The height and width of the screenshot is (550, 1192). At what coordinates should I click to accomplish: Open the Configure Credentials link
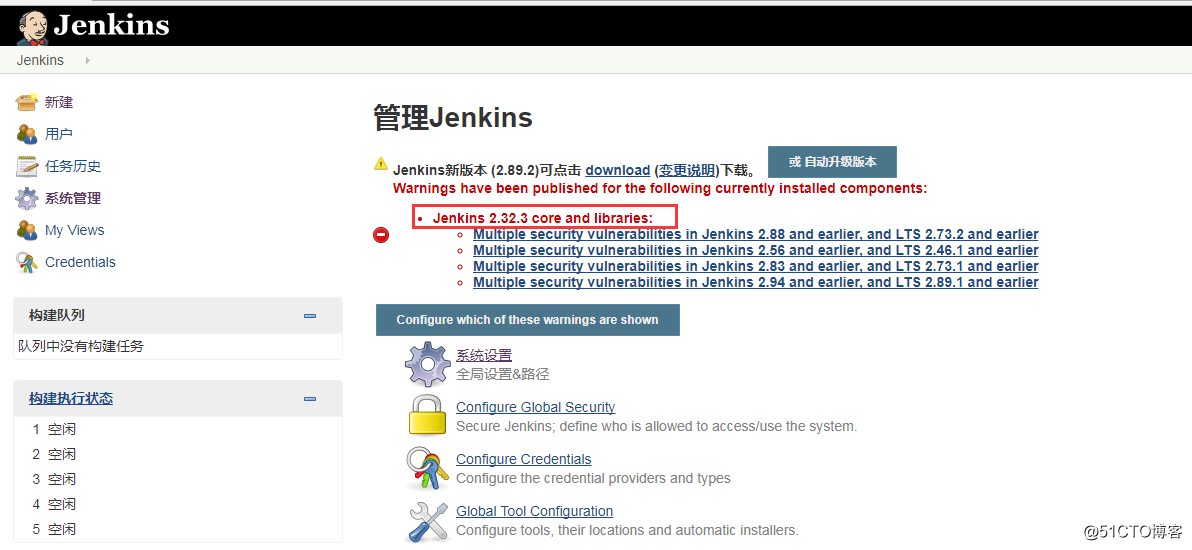(524, 459)
